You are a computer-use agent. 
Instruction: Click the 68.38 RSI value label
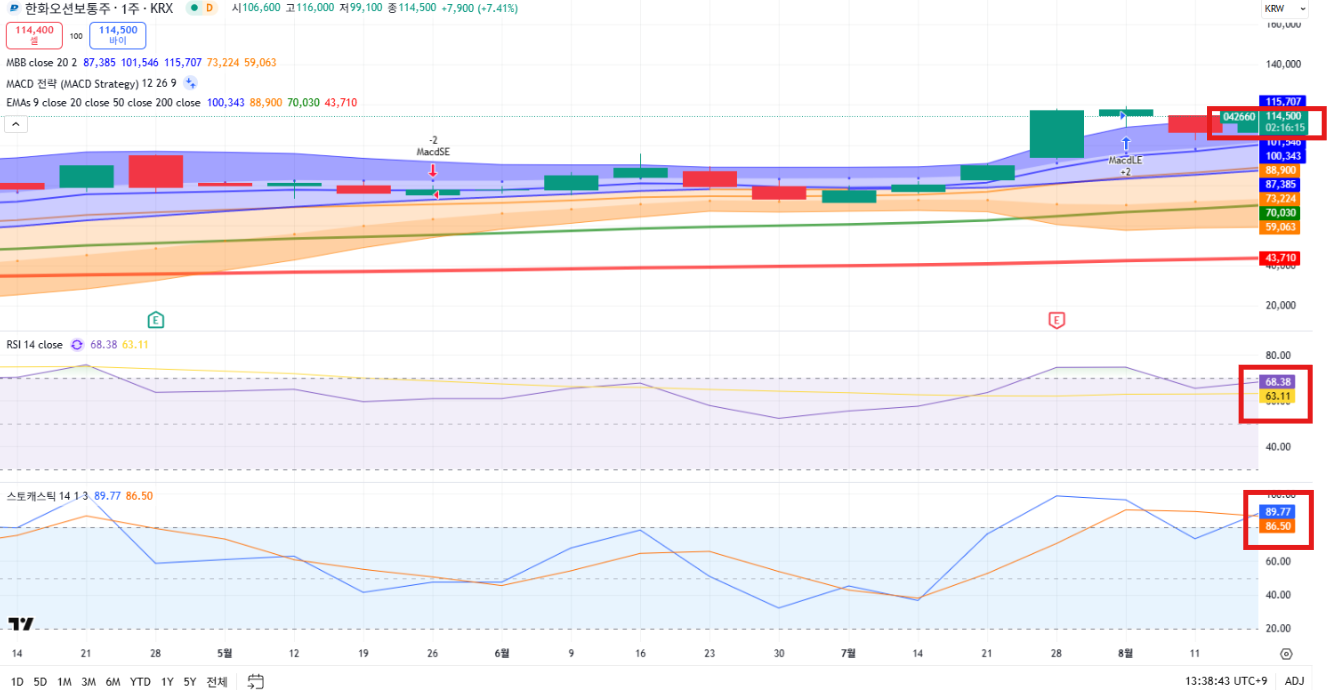[x=1278, y=382]
